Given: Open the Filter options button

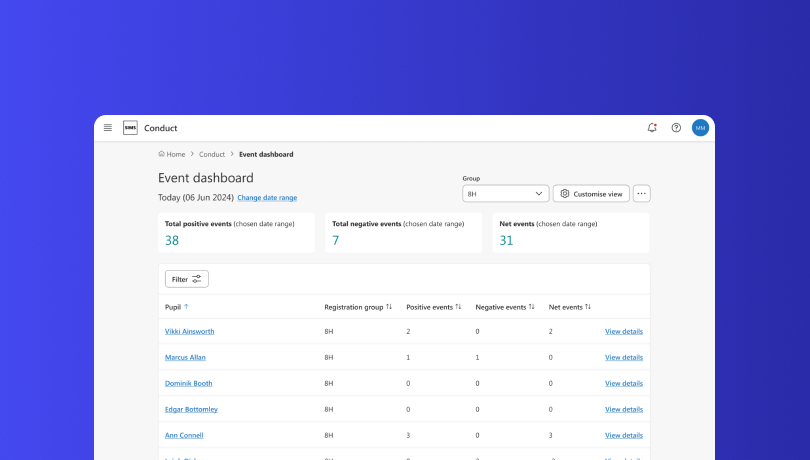Looking at the screenshot, I should 187,279.
